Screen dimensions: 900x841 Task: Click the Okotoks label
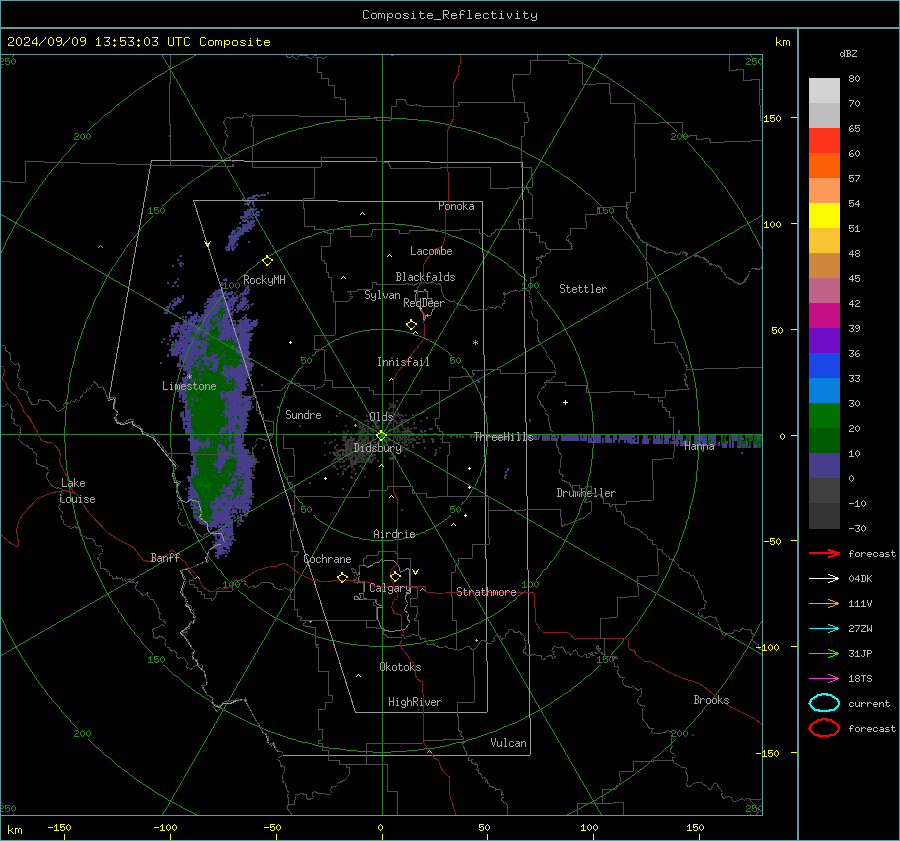pyautogui.click(x=400, y=667)
